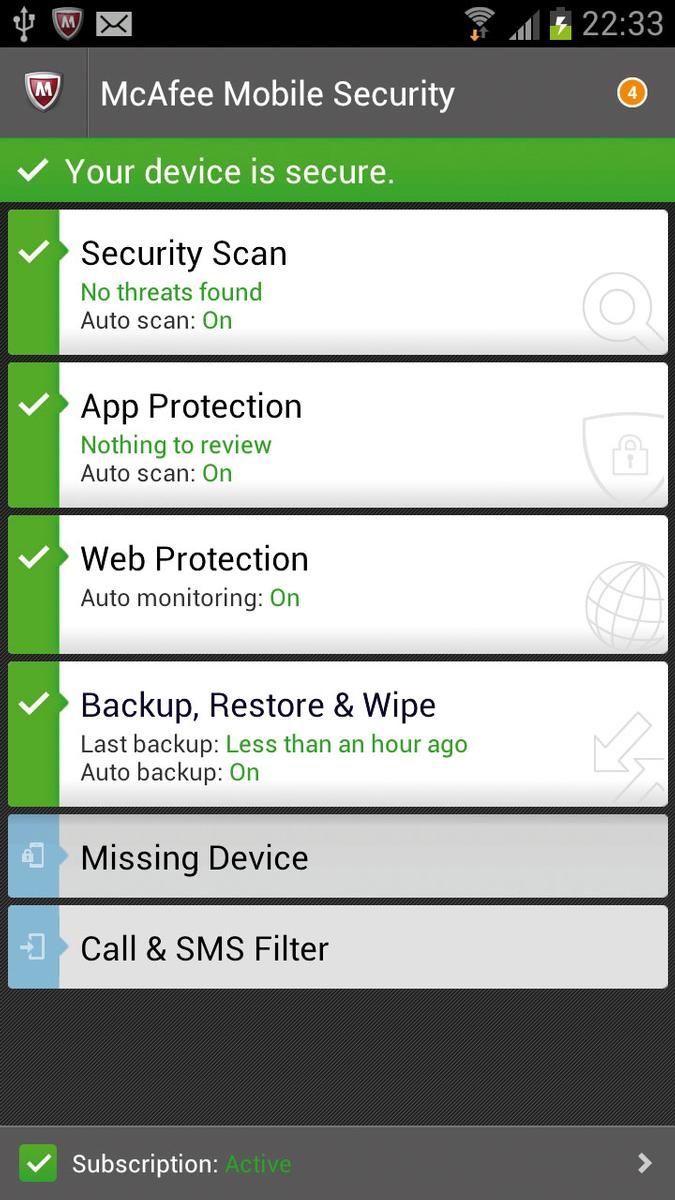Tap the green Subscription checkbox icon

38,1164
